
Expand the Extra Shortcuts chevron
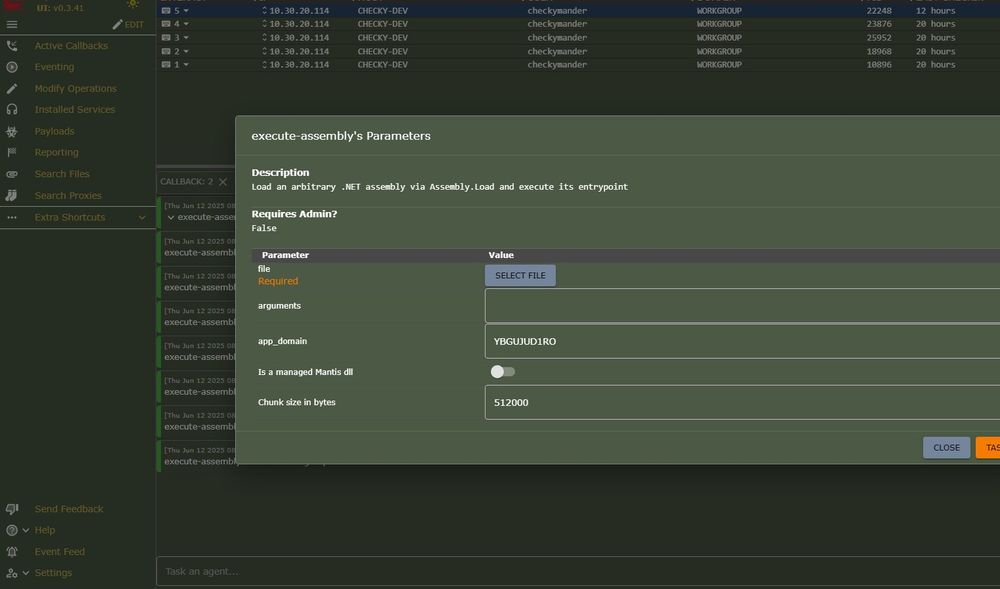(142, 217)
